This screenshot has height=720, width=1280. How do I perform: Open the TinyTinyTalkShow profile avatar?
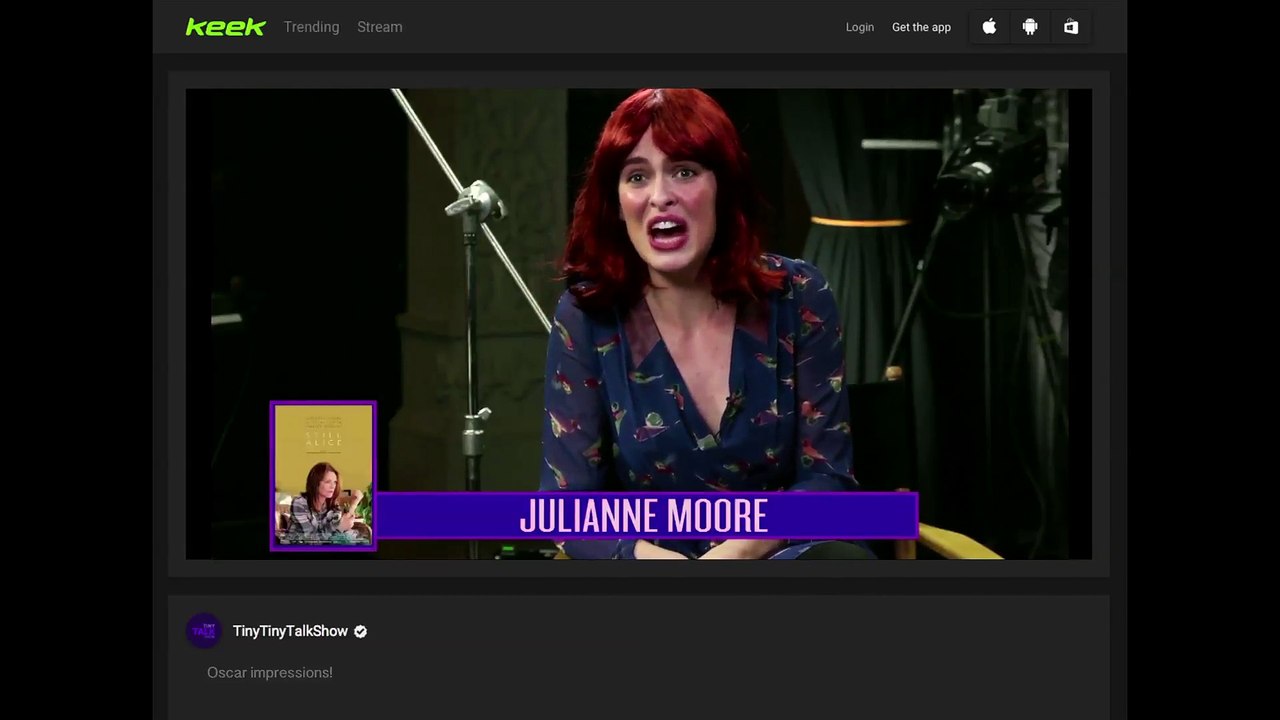(204, 631)
